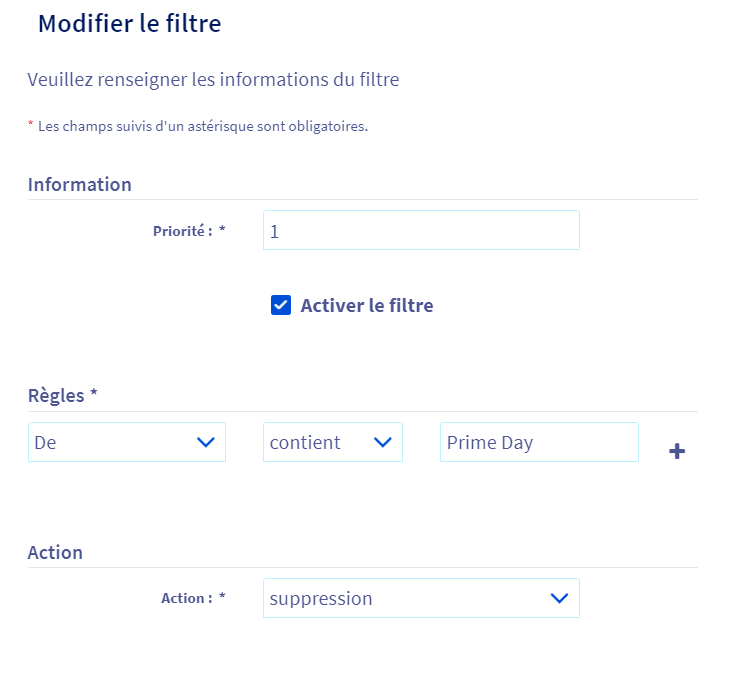Image resolution: width=729 pixels, height=679 pixels.
Task: Click the "Action" section heading
Action: 55,552
